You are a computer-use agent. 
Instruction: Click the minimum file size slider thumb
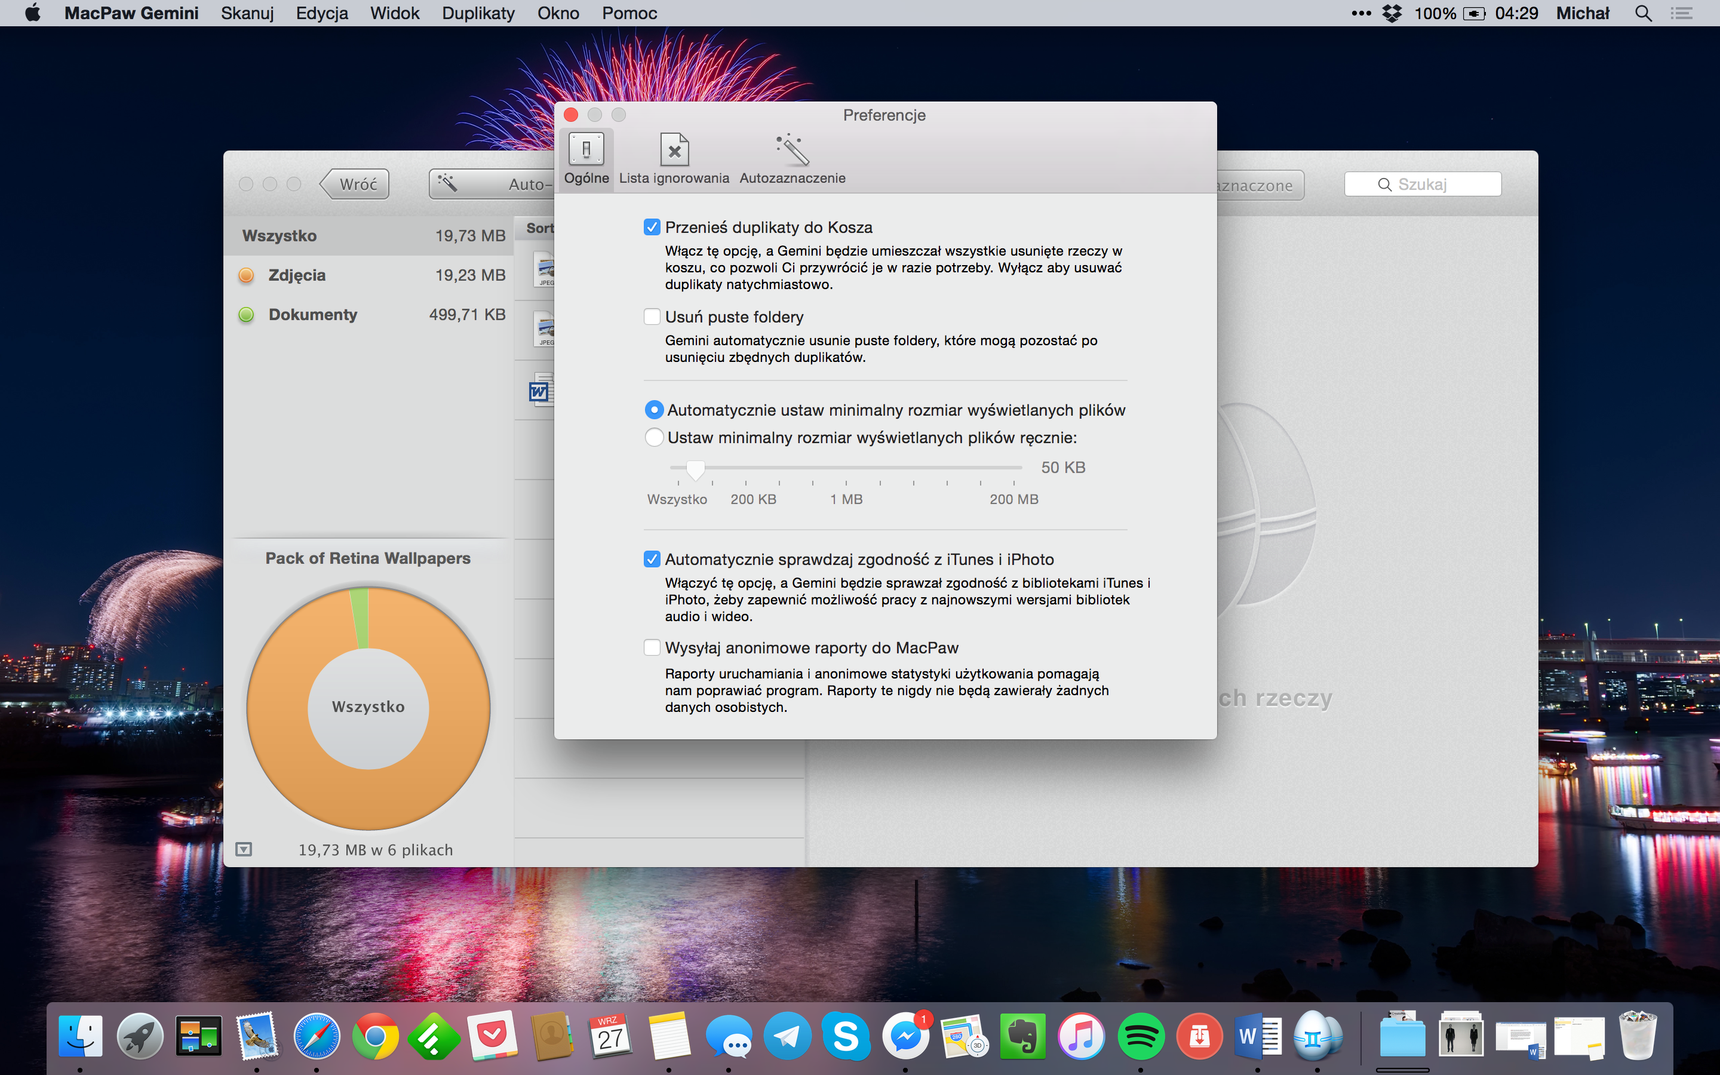695,468
